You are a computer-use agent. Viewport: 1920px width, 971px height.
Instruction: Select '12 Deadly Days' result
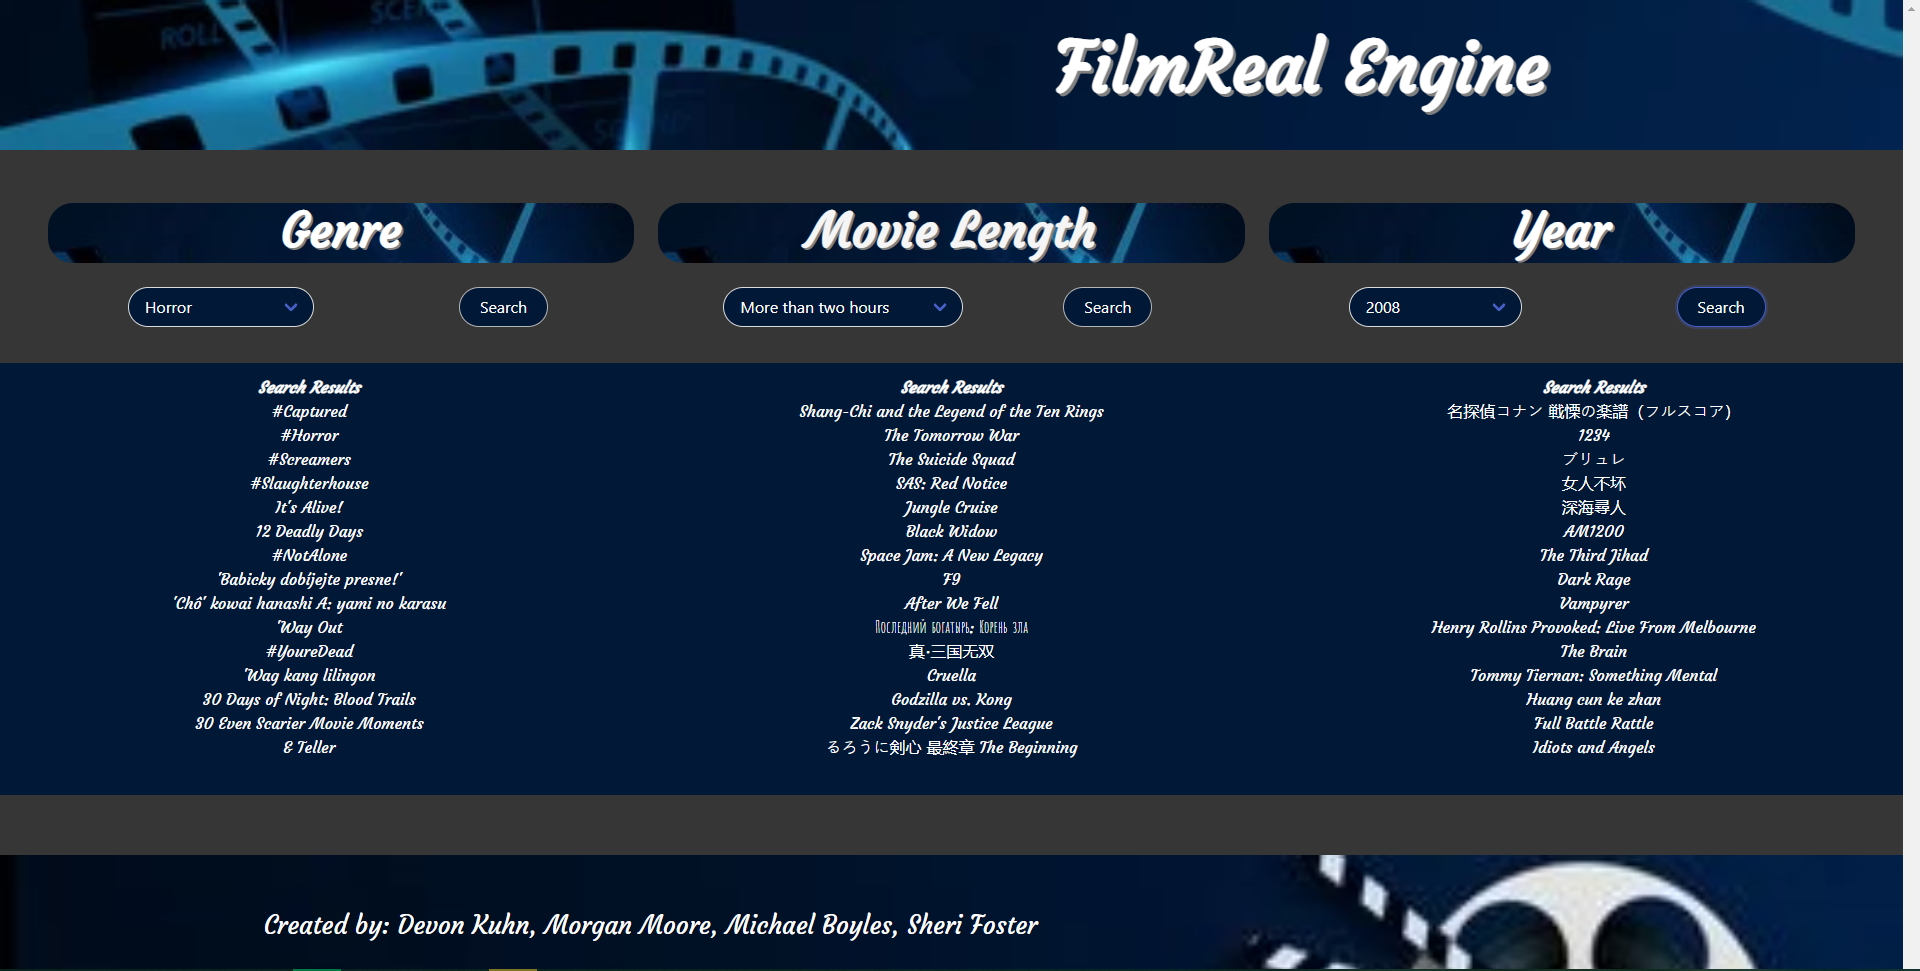pos(310,531)
